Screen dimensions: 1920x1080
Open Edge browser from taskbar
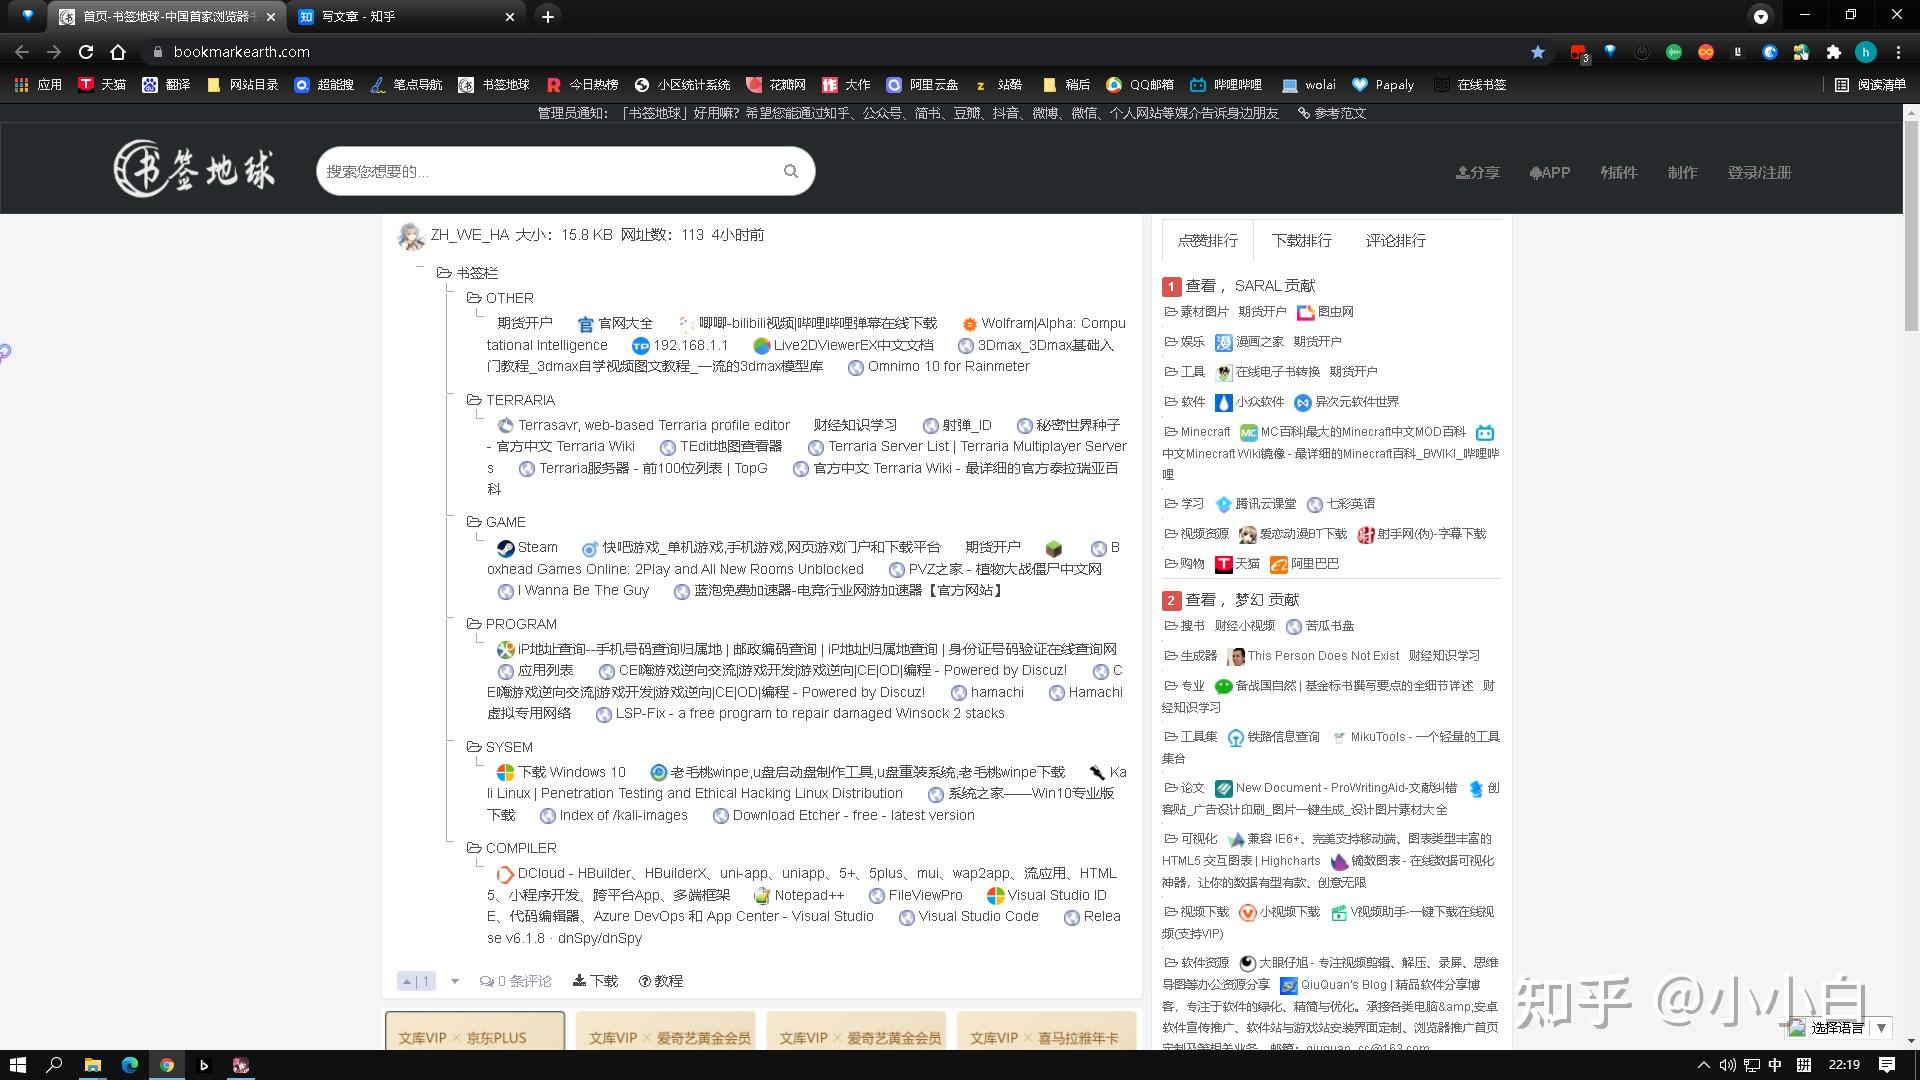[x=130, y=1065]
